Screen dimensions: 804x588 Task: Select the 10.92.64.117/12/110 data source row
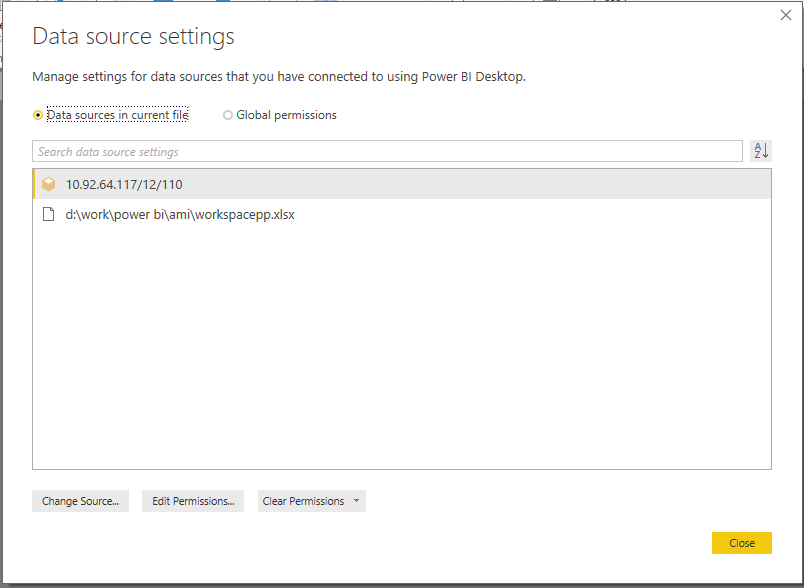pyautogui.click(x=402, y=184)
